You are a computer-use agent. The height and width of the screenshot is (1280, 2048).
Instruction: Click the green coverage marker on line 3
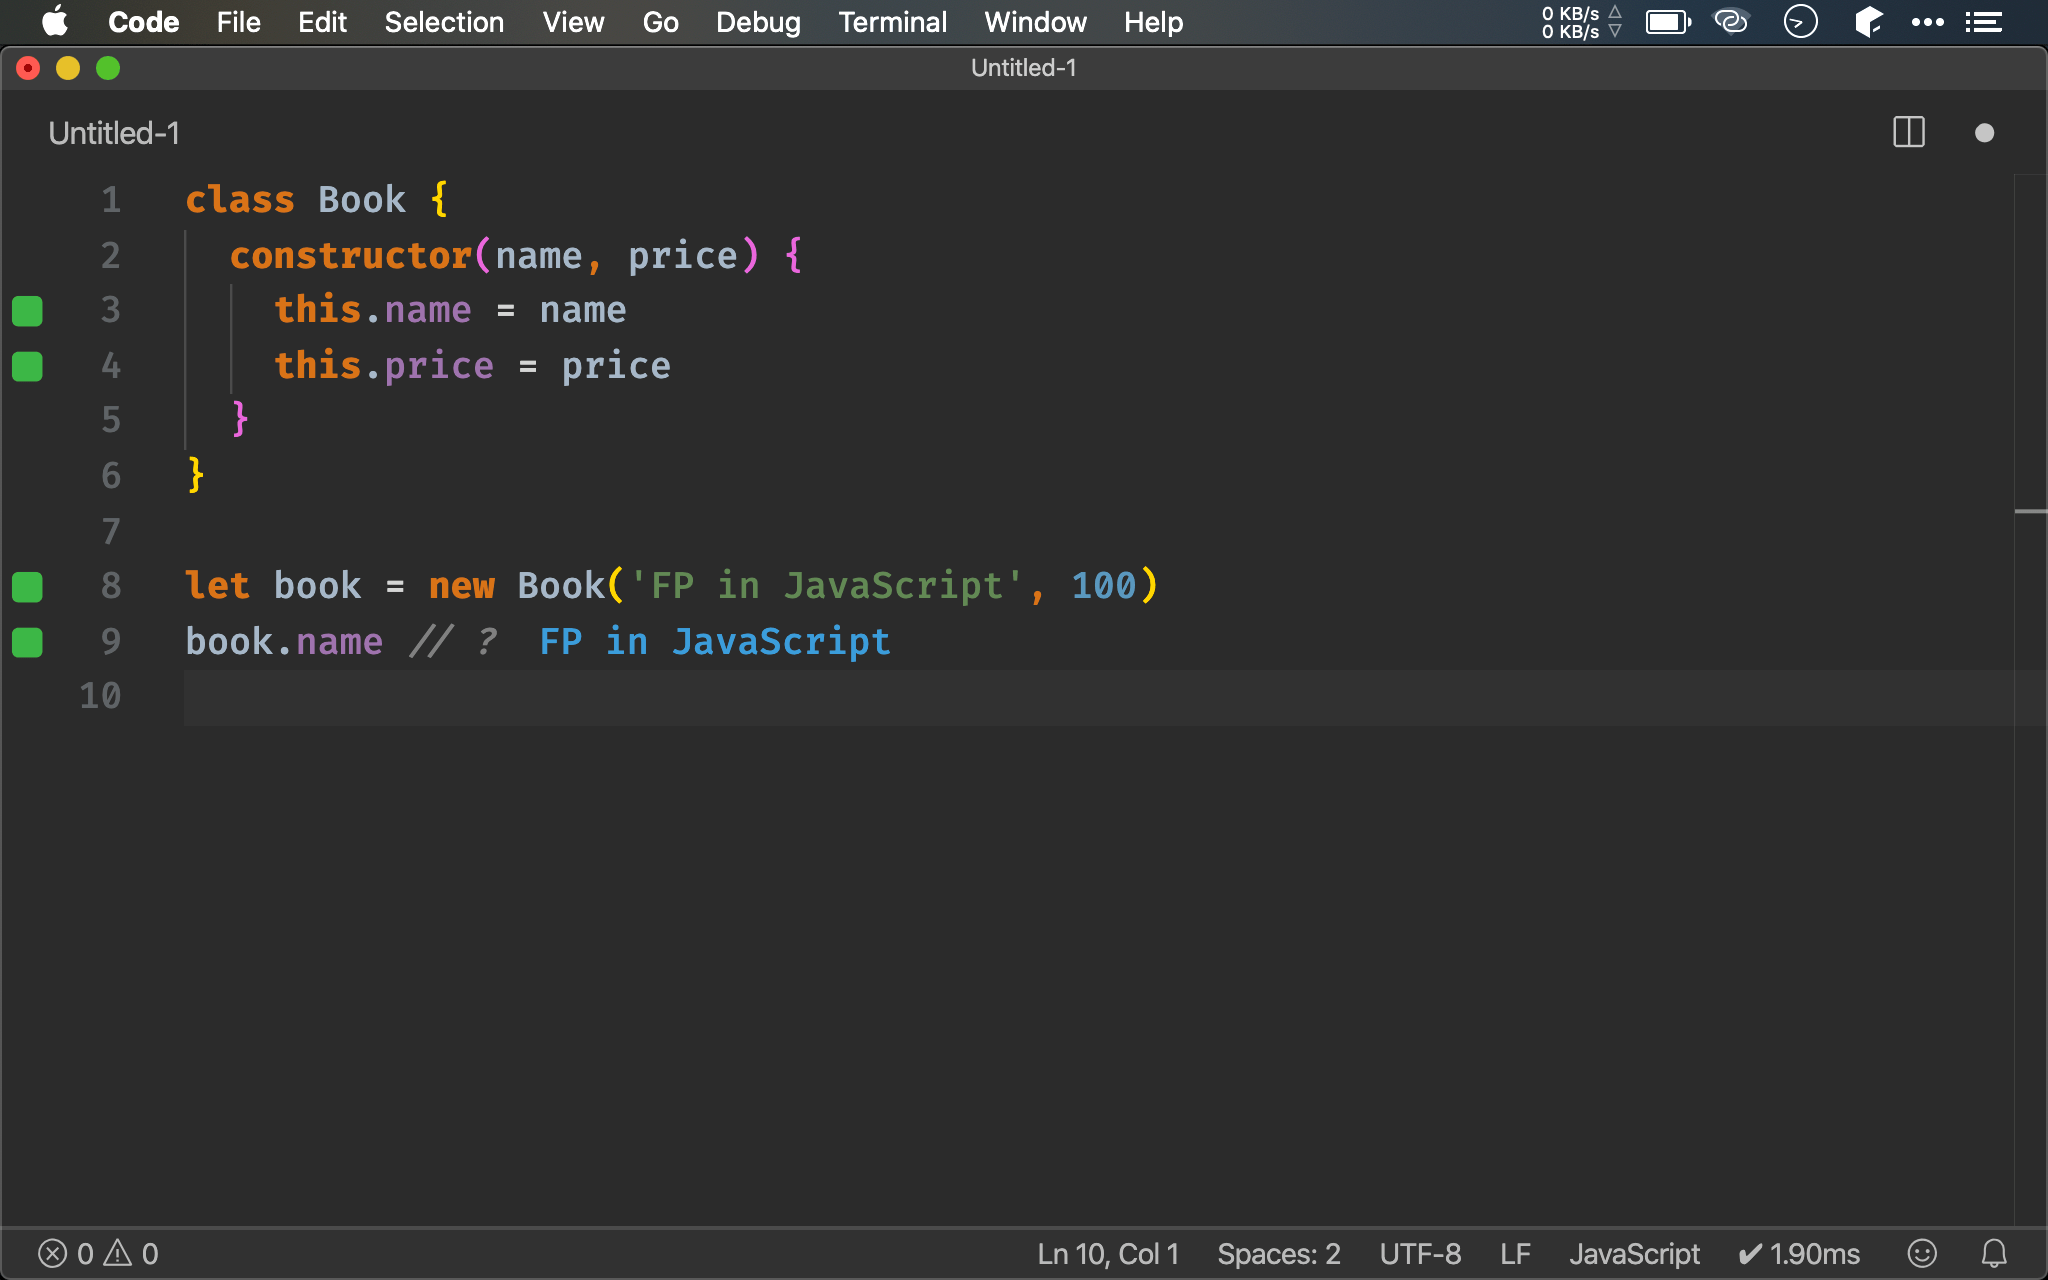[x=28, y=311]
